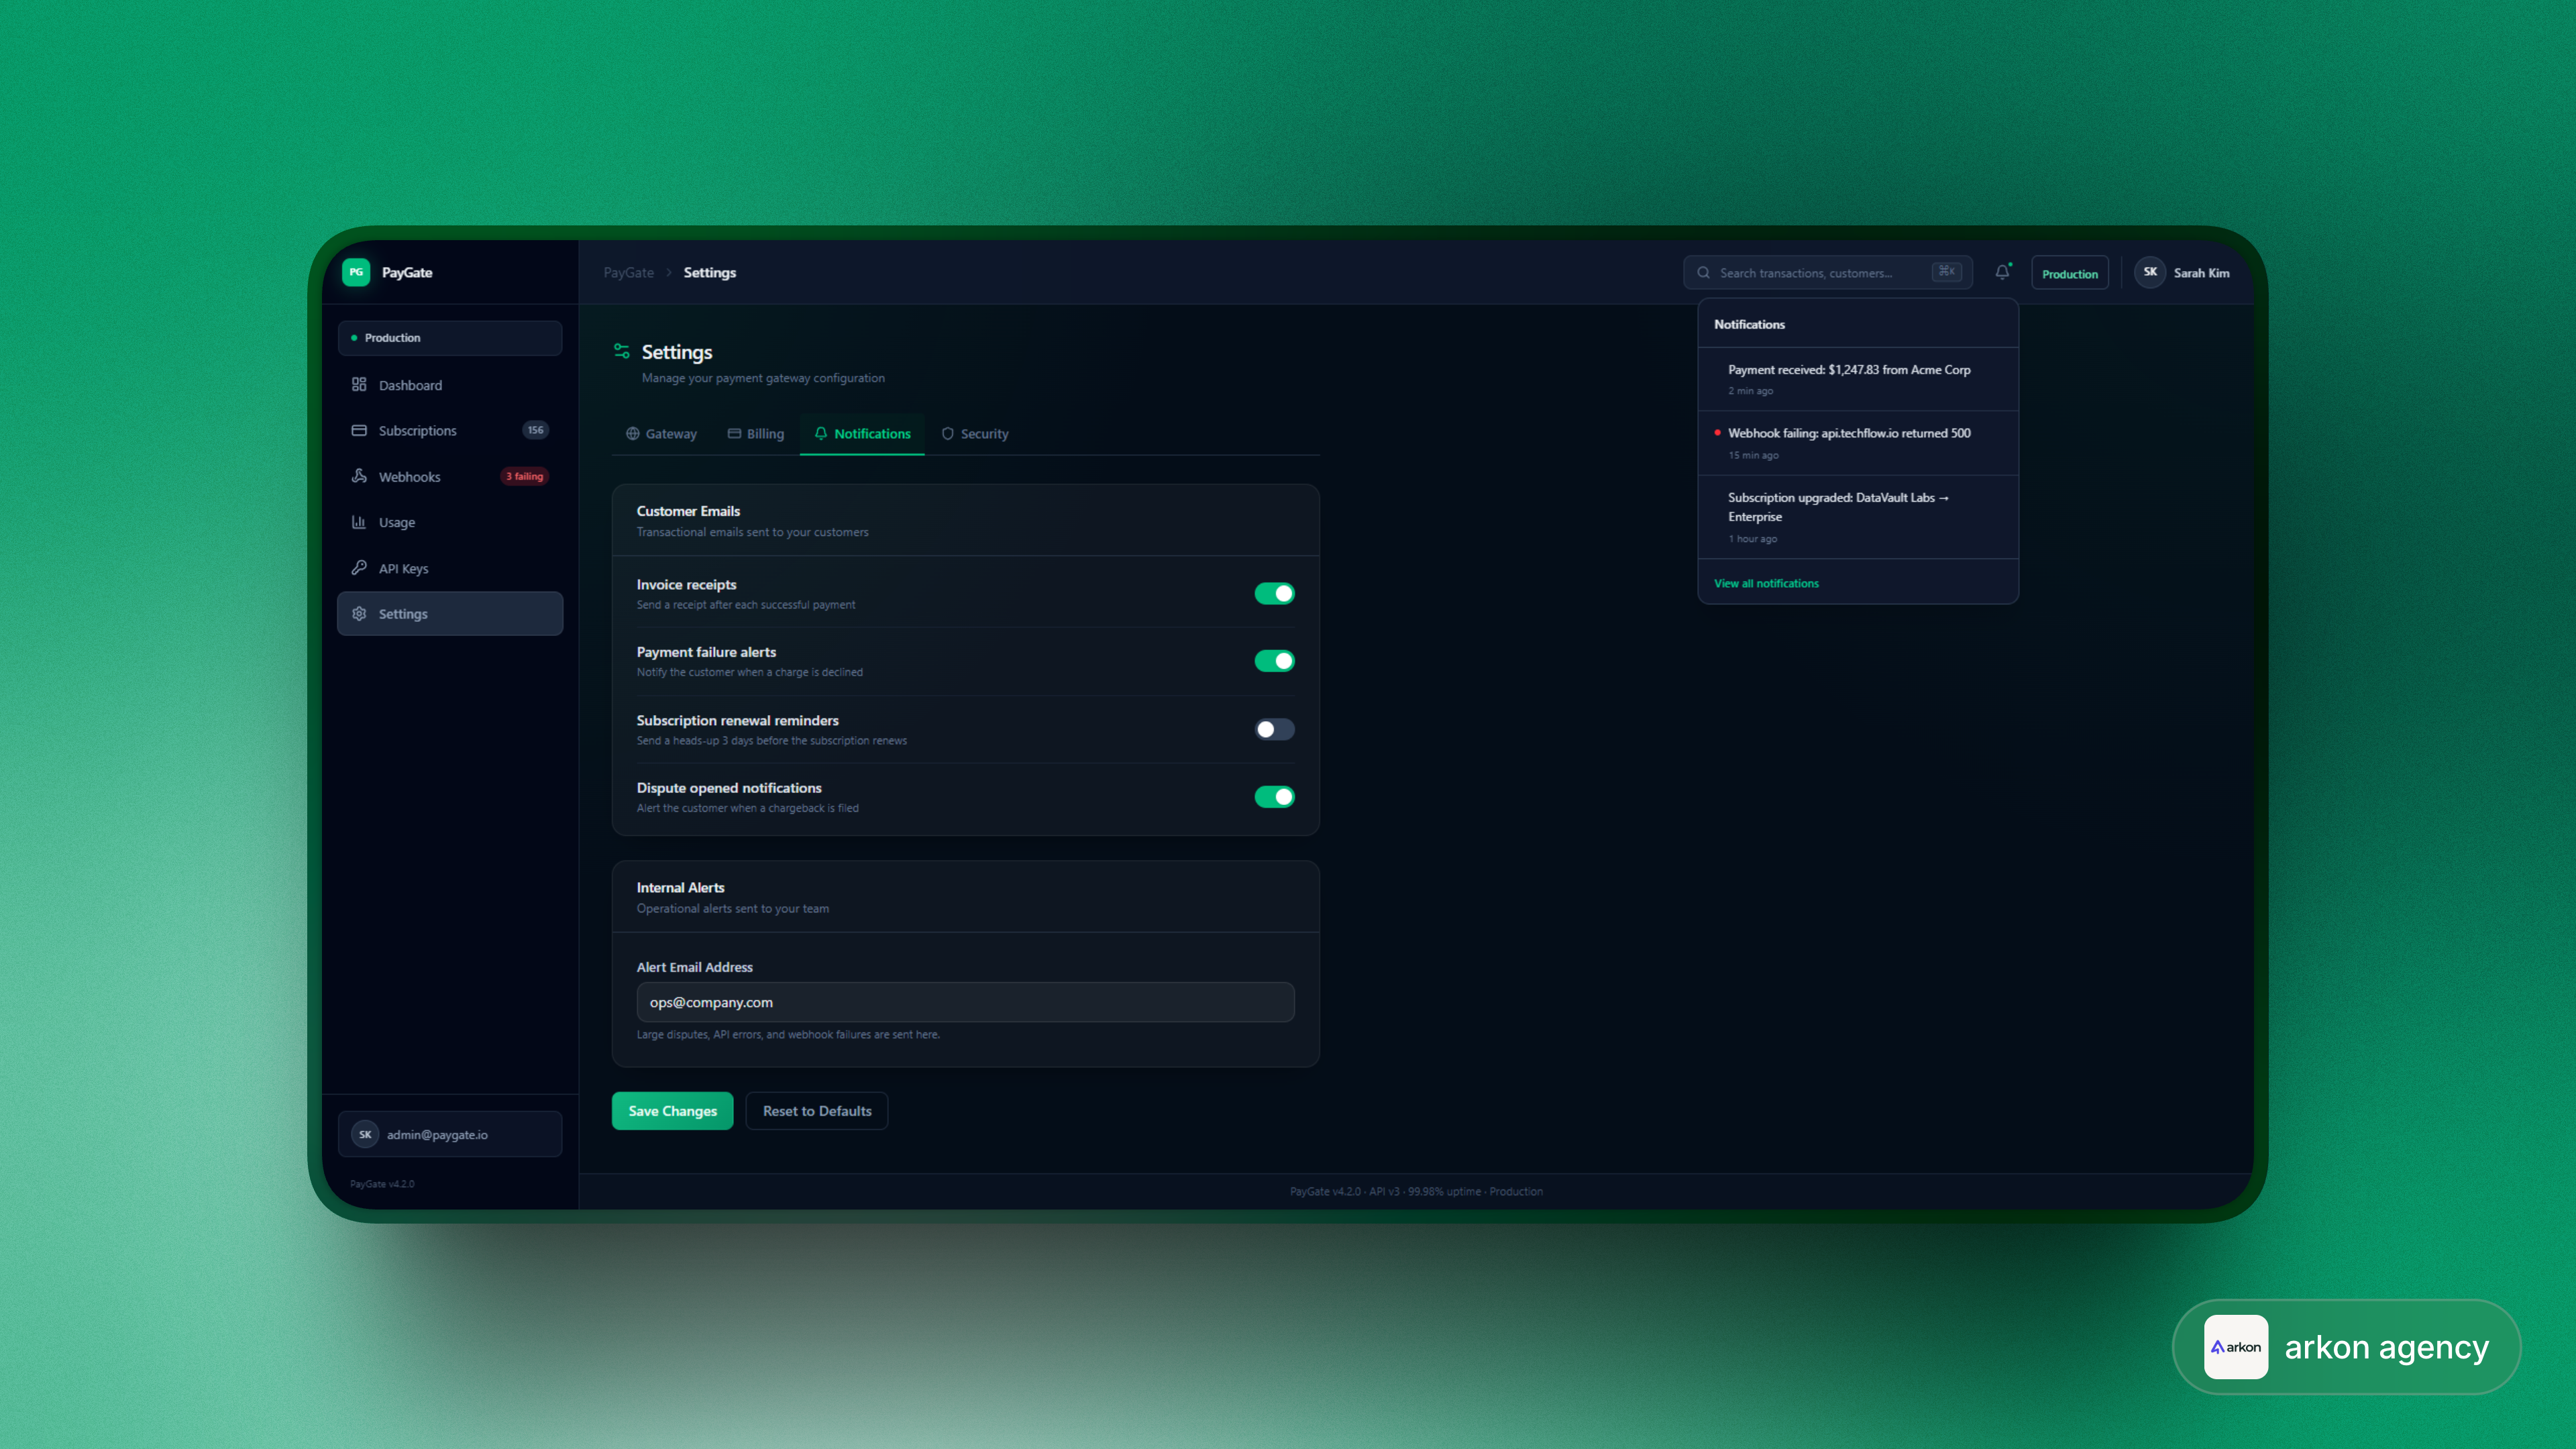Click the Notifications tab bell icon
Image resolution: width=2576 pixels, height=1449 pixels.
coord(820,433)
